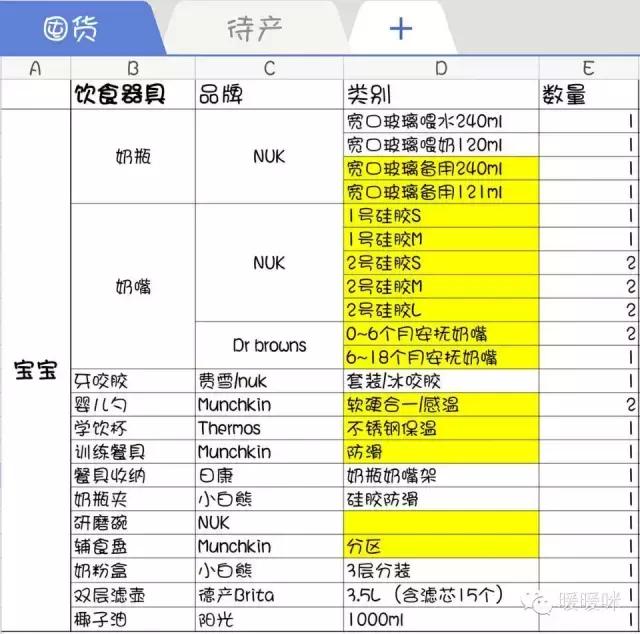Select the 辅食盘 cell

(133, 547)
